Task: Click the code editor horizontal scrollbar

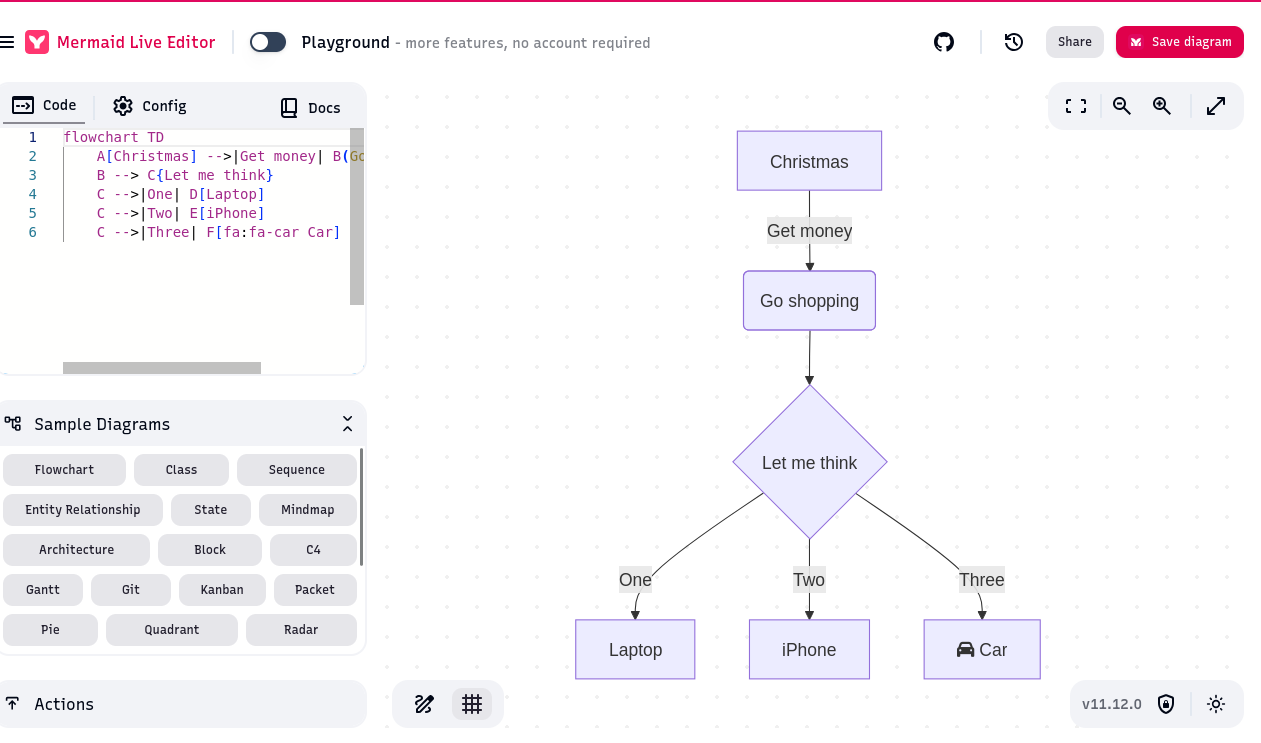Action: (162, 368)
